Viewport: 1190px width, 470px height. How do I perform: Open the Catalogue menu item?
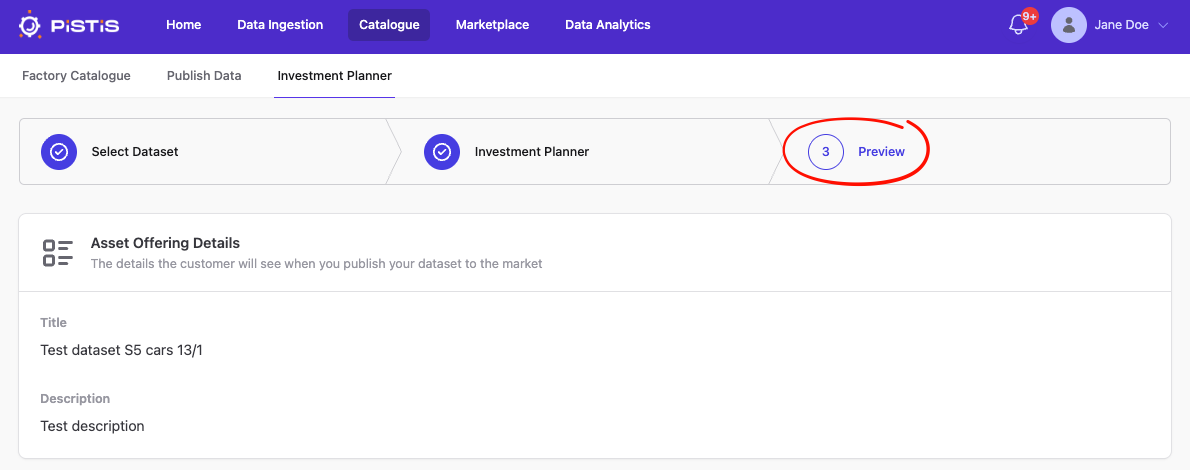389,25
